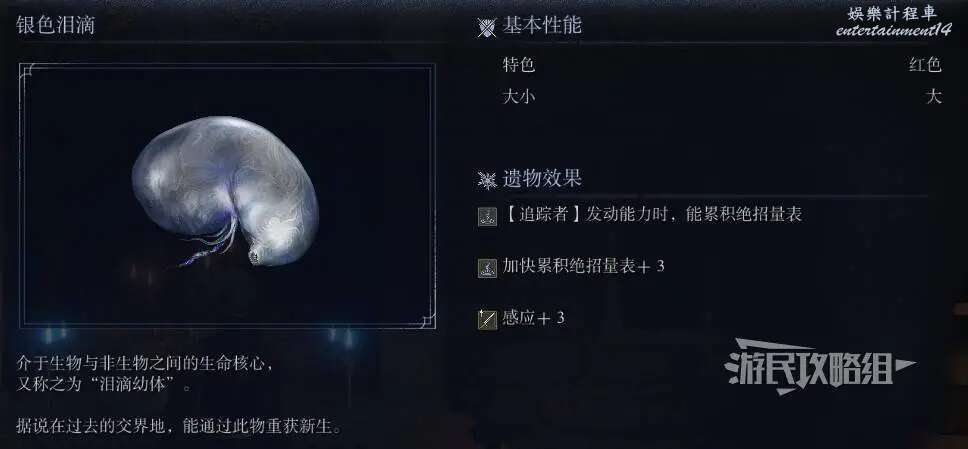Click the 遗物效果 heading text
This screenshot has height=449, width=968.
click(541, 179)
